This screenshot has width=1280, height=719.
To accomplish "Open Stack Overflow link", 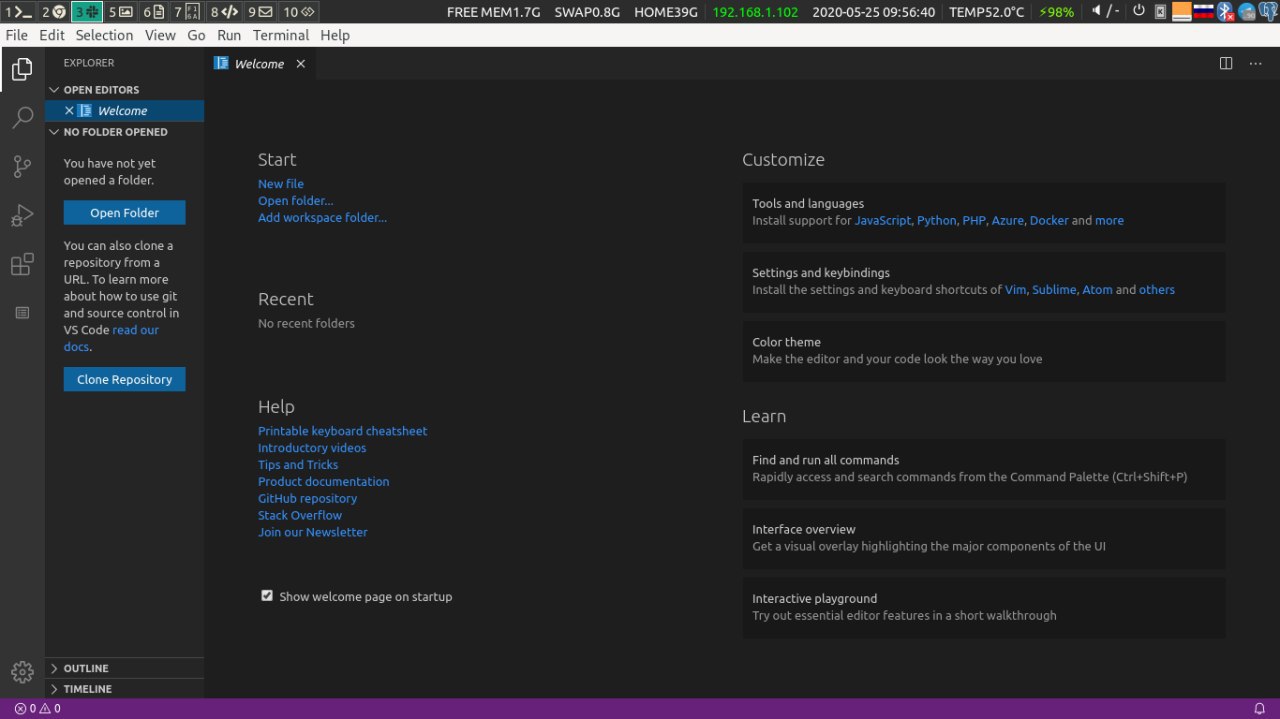I will [x=300, y=516].
